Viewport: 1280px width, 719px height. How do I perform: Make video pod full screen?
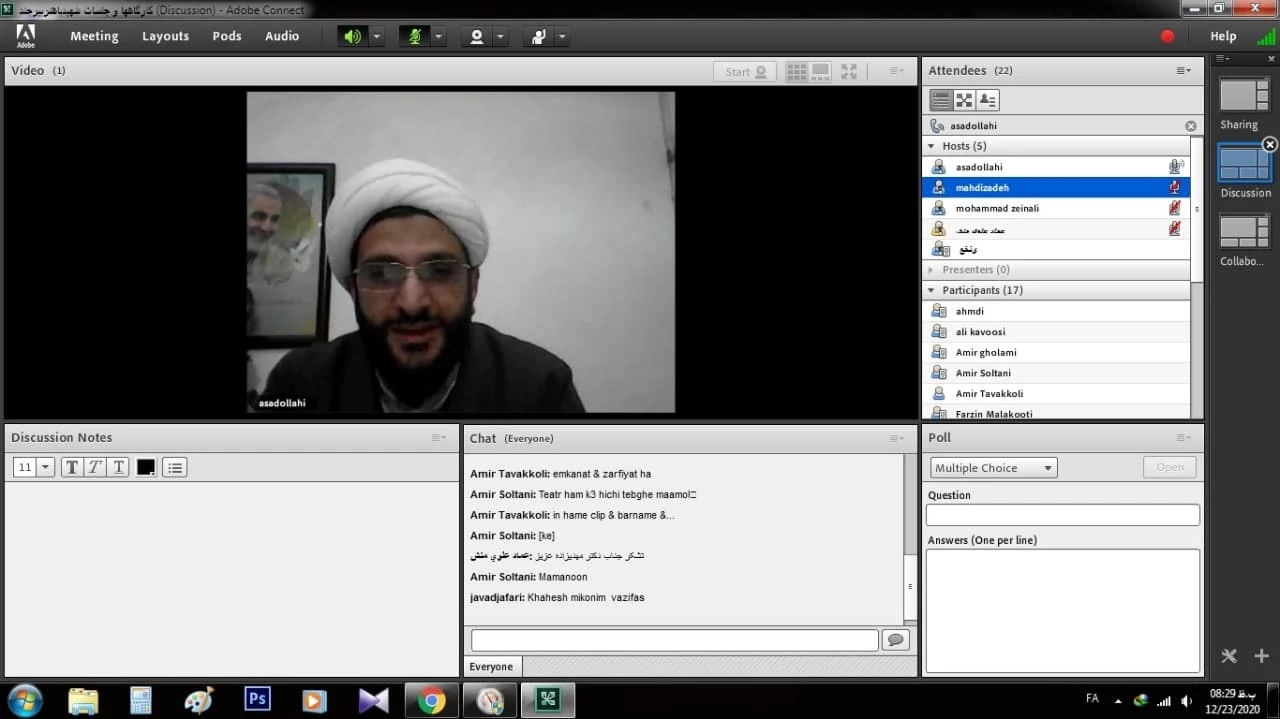pyautogui.click(x=848, y=71)
